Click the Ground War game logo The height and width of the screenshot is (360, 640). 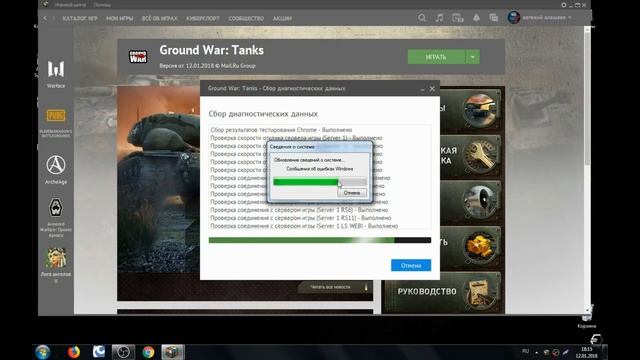tap(138, 56)
